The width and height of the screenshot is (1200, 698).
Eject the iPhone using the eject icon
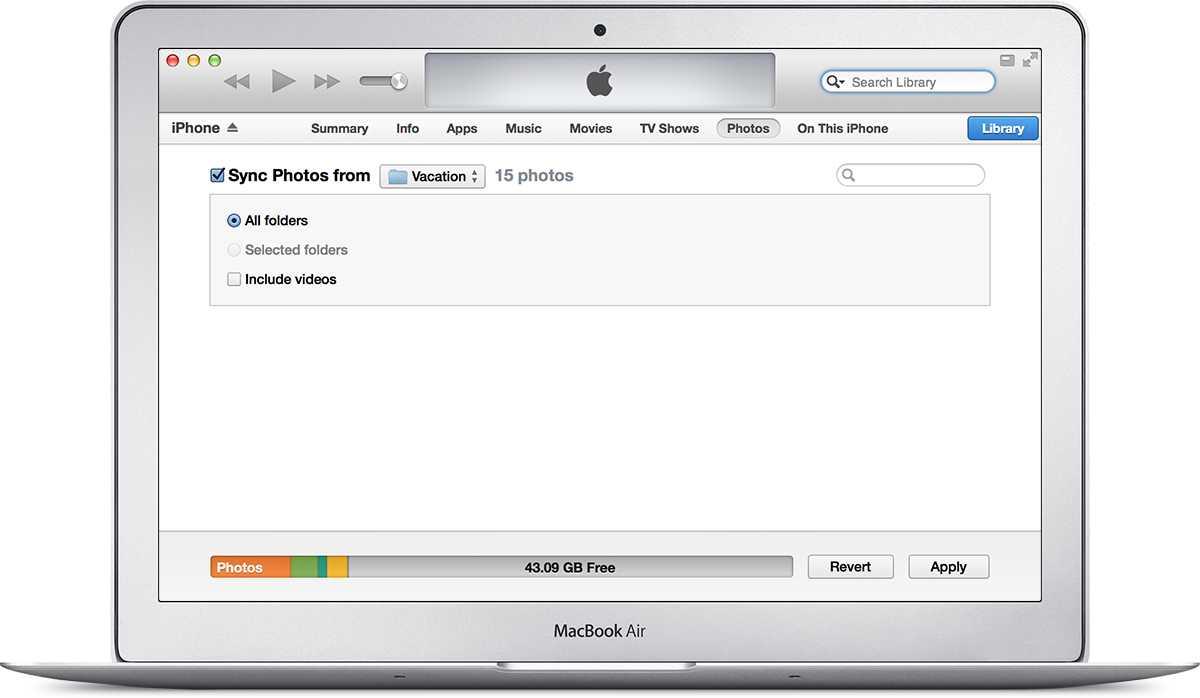233,128
